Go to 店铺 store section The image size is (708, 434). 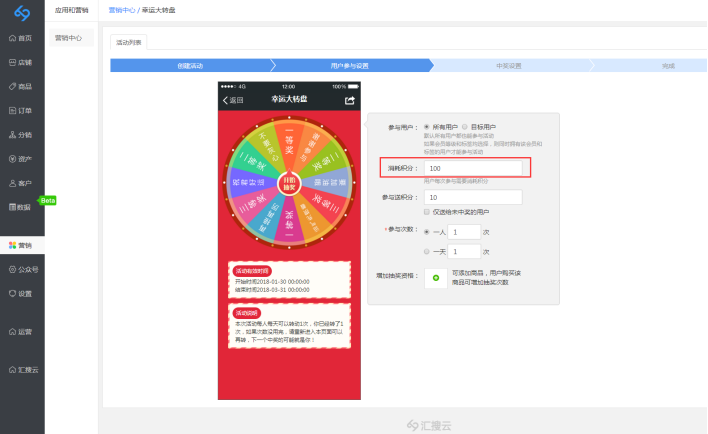21,62
